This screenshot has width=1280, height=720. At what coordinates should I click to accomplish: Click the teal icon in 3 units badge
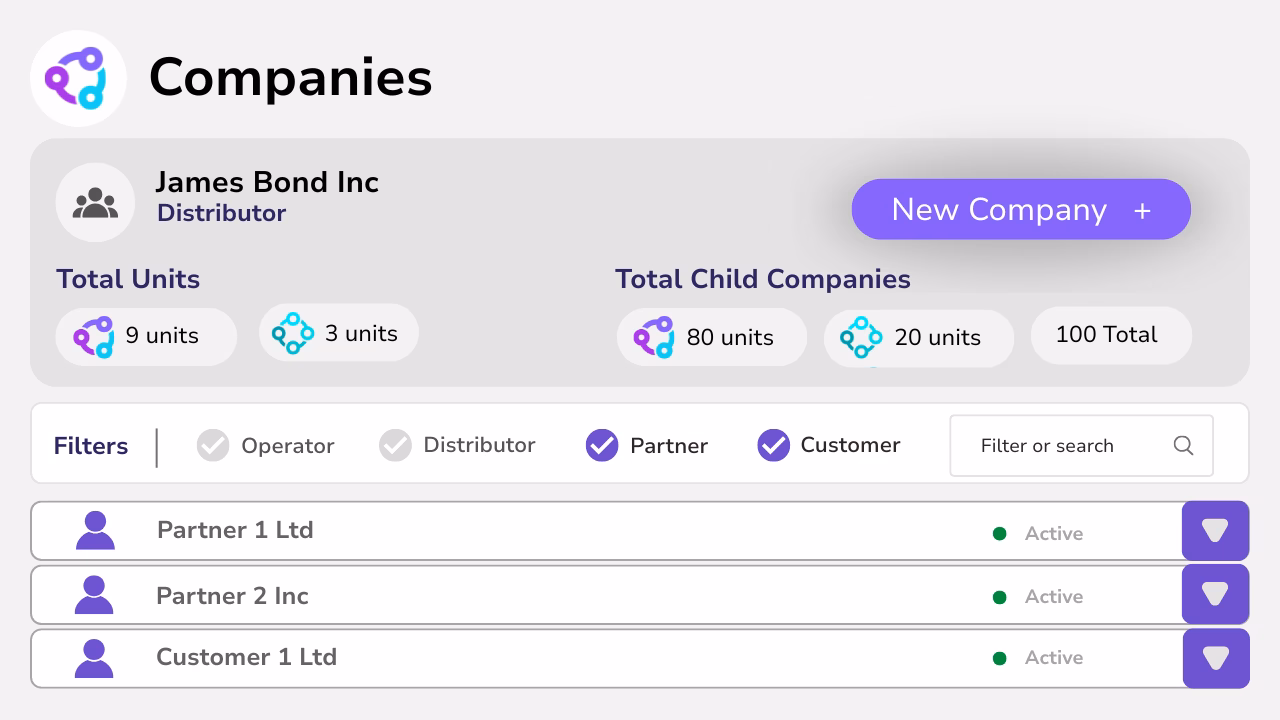tap(293, 334)
